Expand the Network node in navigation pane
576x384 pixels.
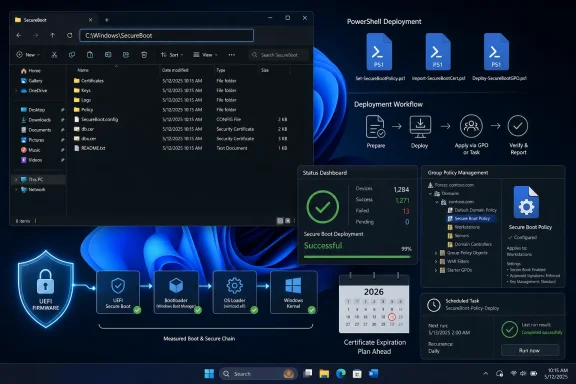point(16,190)
